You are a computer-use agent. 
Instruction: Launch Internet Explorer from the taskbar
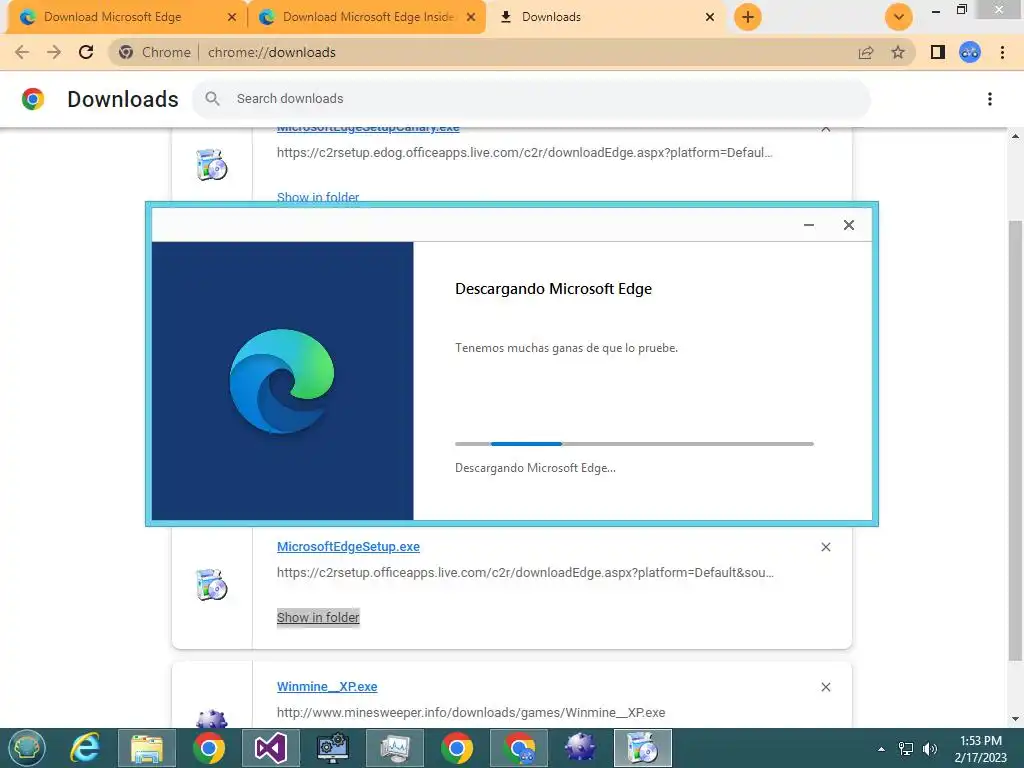pos(86,748)
